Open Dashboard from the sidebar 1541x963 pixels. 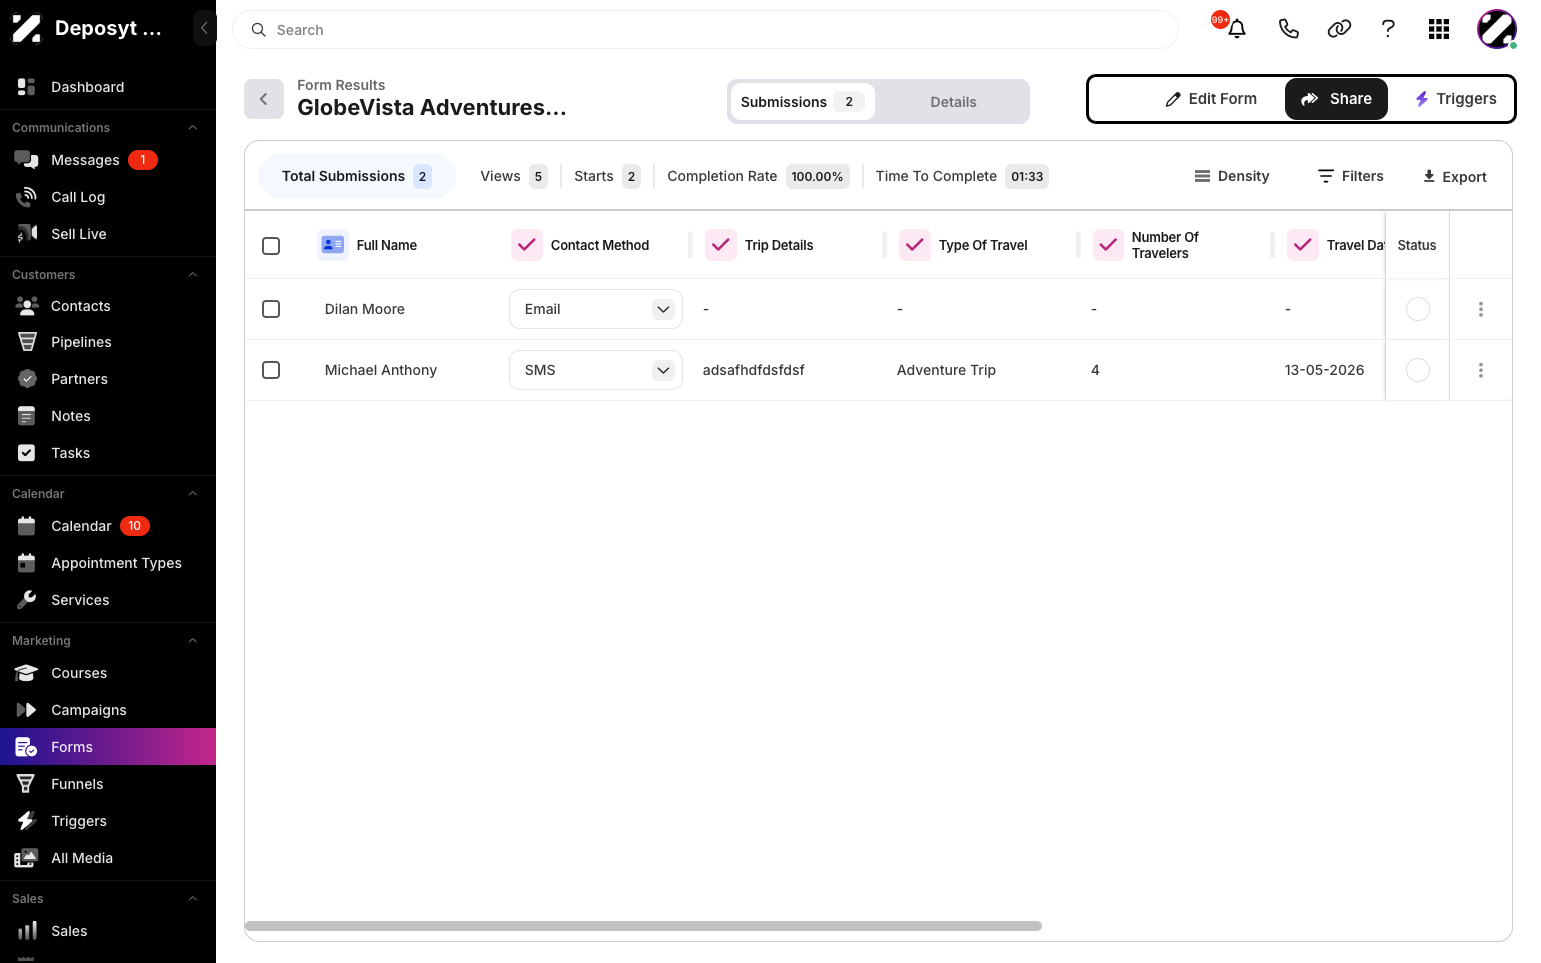tap(108, 87)
